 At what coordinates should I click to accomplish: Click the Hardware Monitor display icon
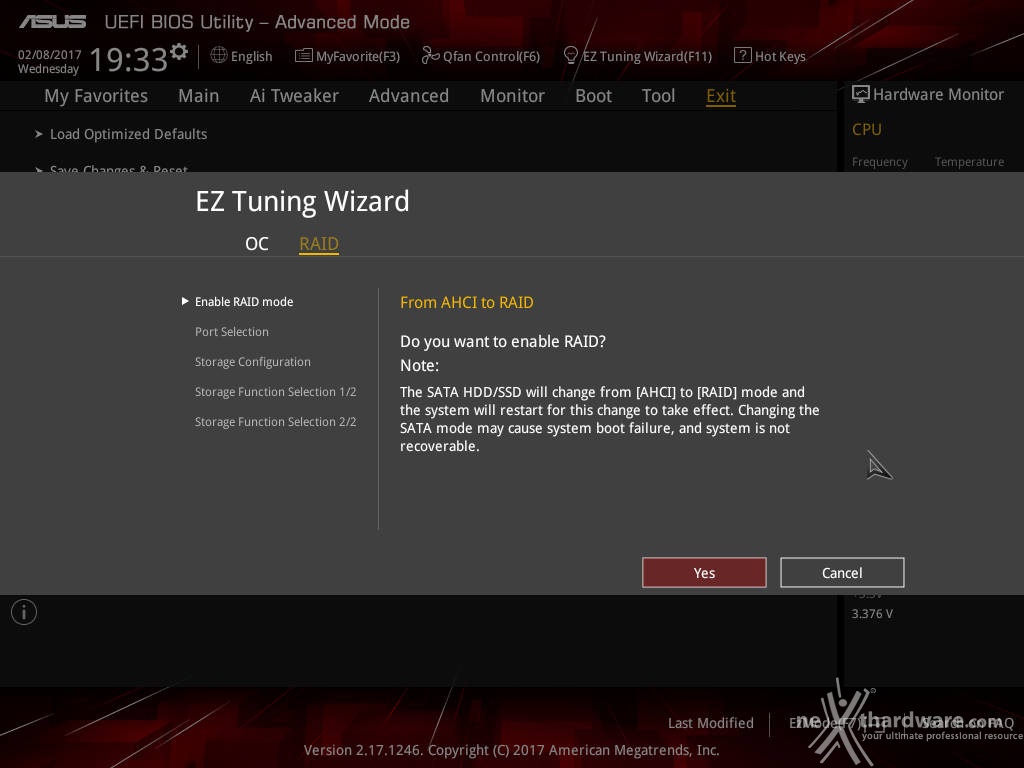pos(861,94)
